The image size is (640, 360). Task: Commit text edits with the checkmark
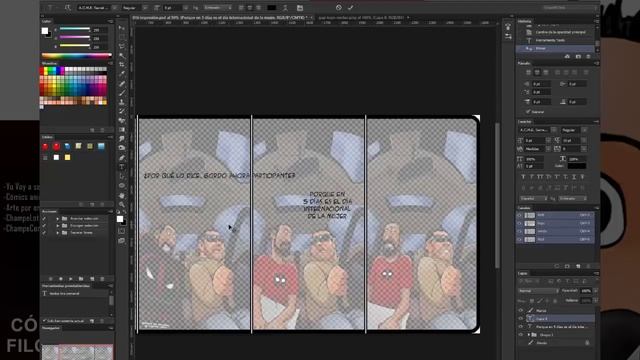point(350,7)
